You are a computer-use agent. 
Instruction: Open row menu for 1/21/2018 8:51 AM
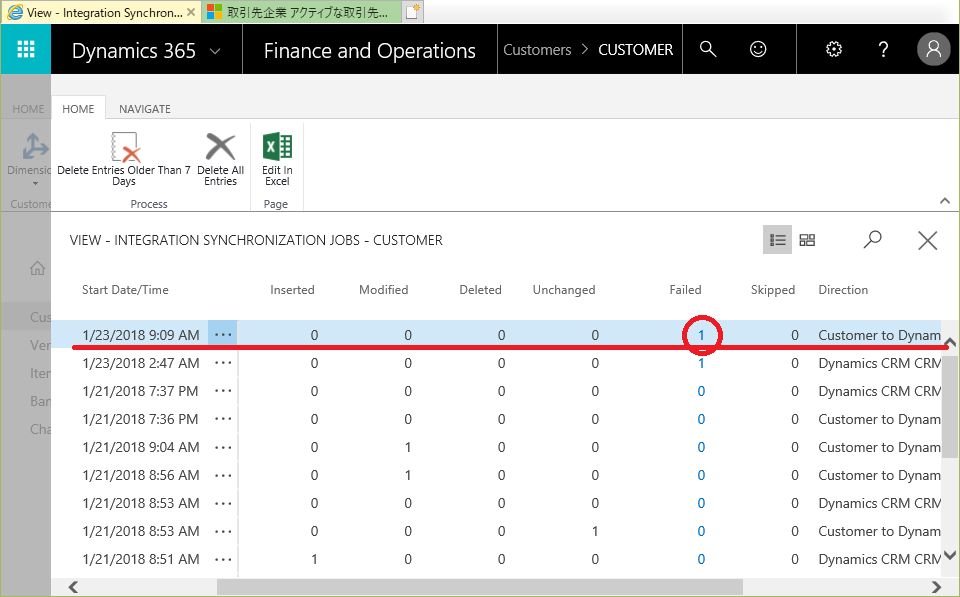pos(223,559)
